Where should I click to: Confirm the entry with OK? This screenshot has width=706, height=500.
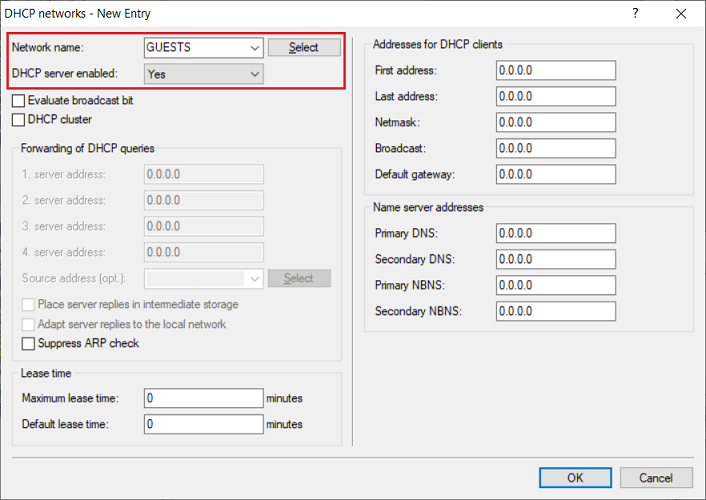click(x=575, y=478)
